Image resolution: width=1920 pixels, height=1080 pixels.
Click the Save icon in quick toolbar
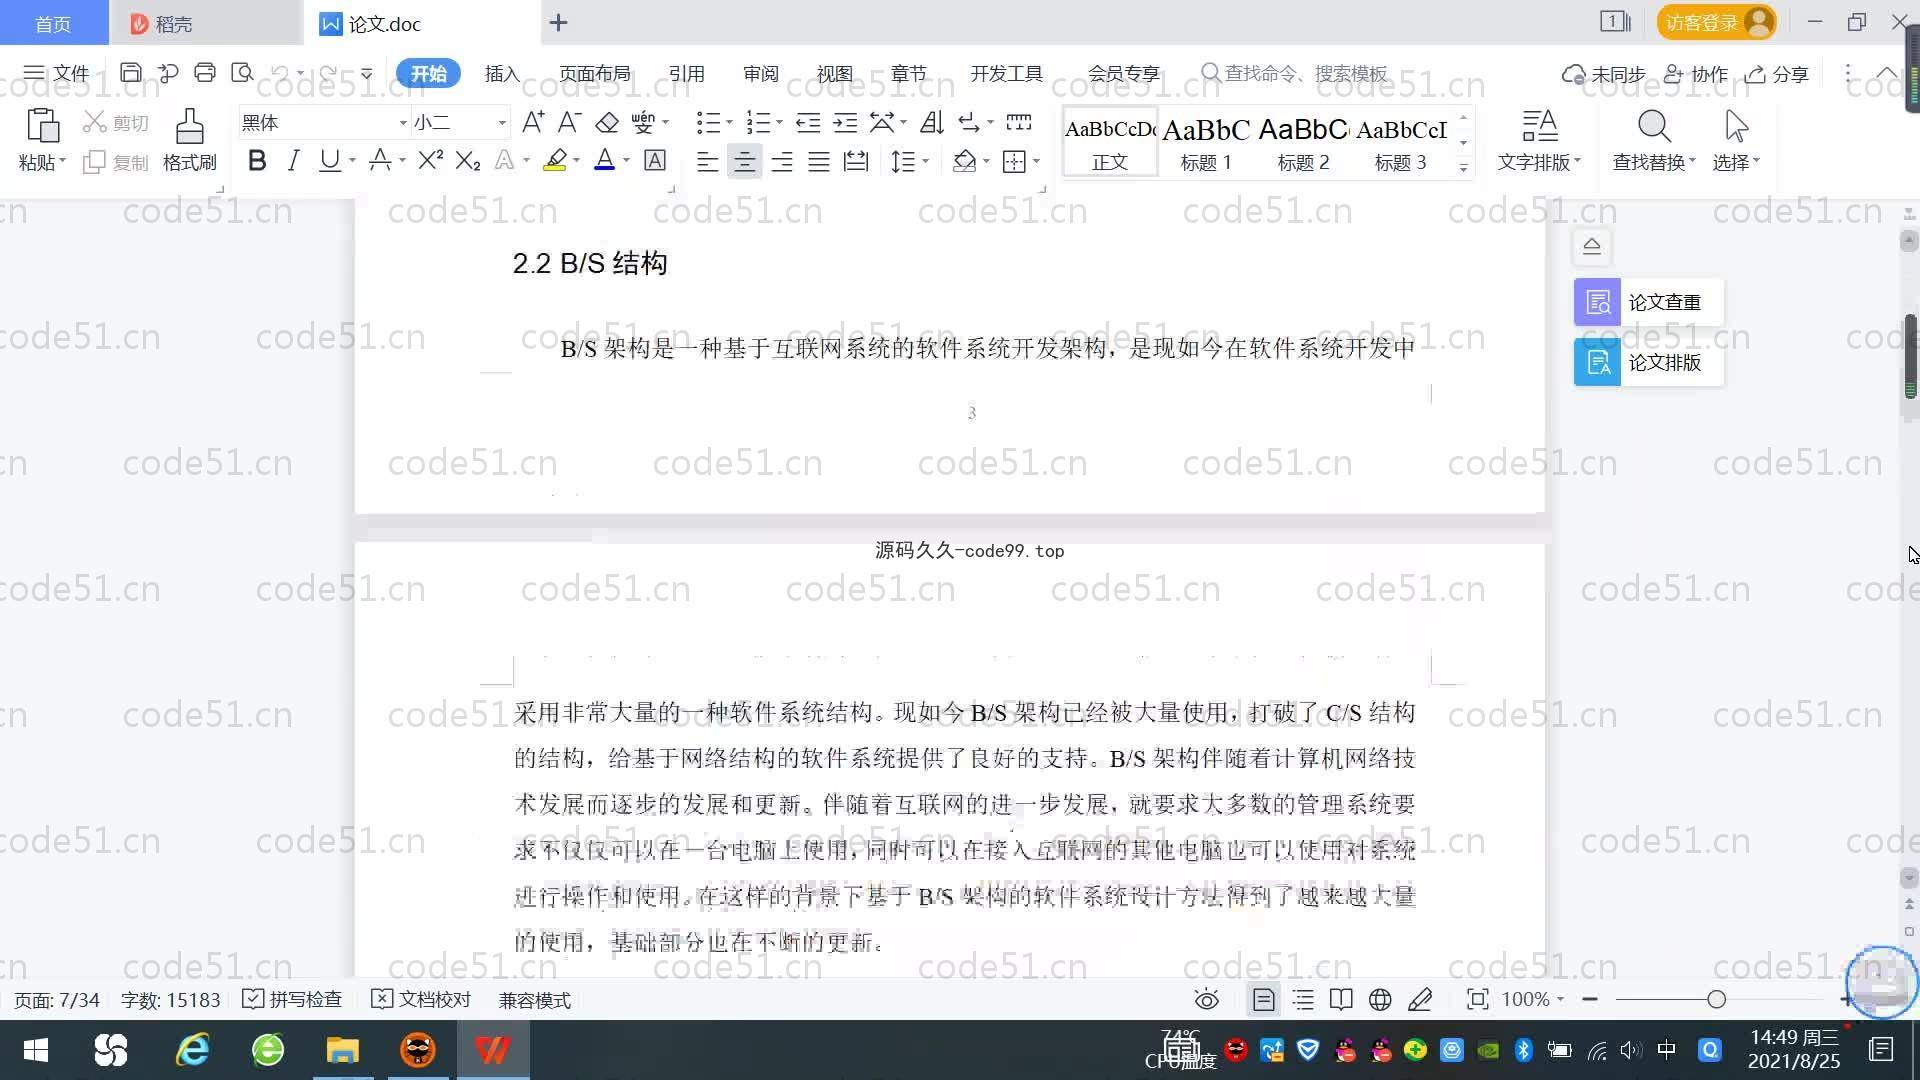[130, 73]
